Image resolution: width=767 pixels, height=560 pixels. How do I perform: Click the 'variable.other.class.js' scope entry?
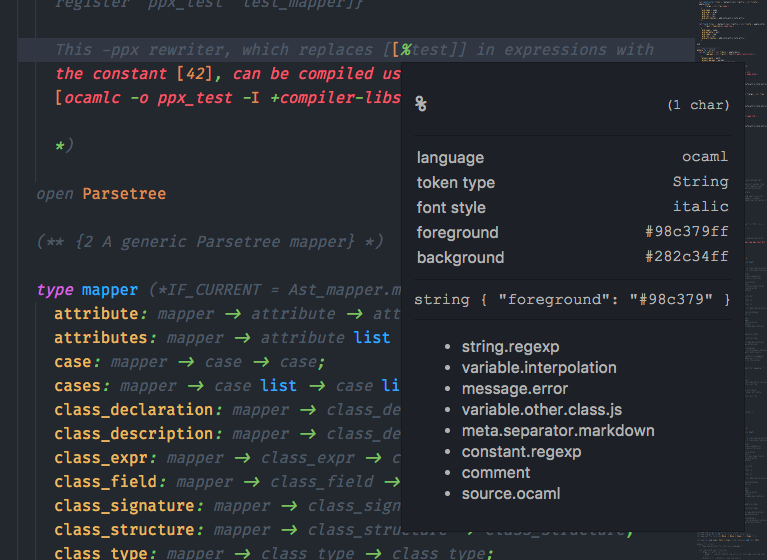tap(541, 410)
